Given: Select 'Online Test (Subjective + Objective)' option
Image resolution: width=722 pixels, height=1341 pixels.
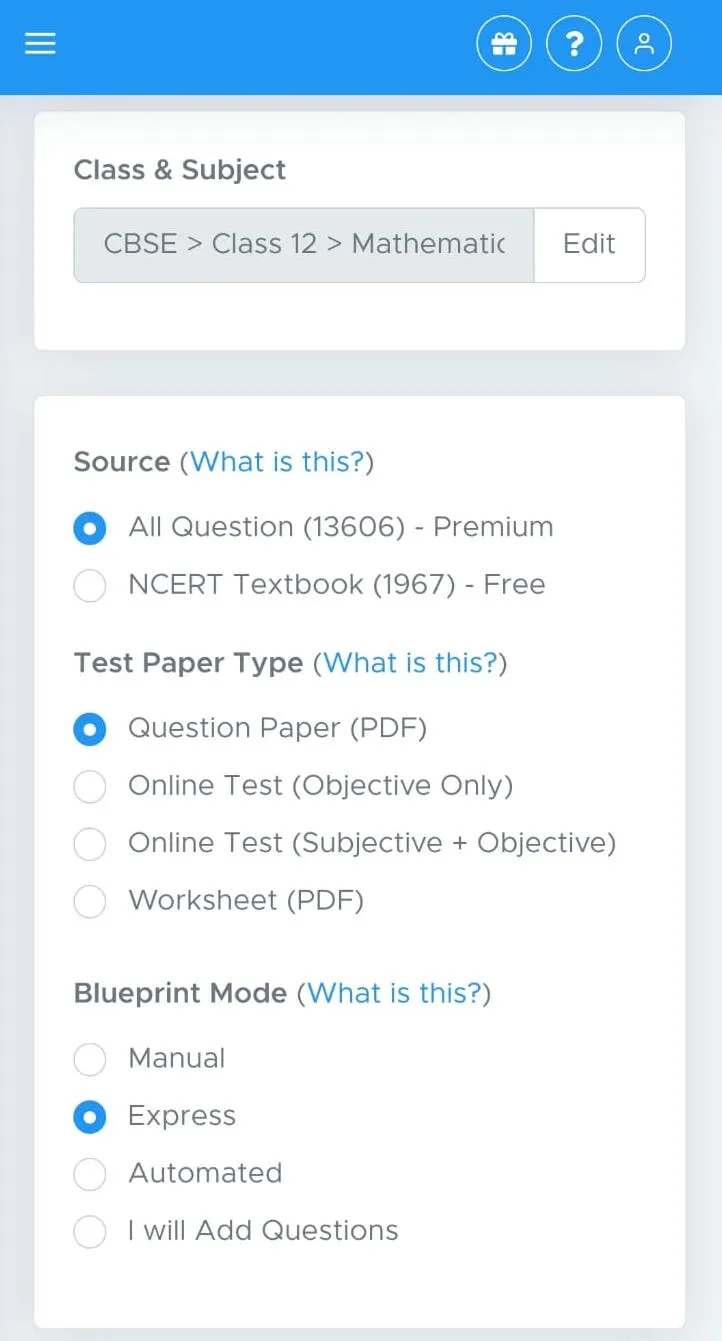Looking at the screenshot, I should 90,843.
